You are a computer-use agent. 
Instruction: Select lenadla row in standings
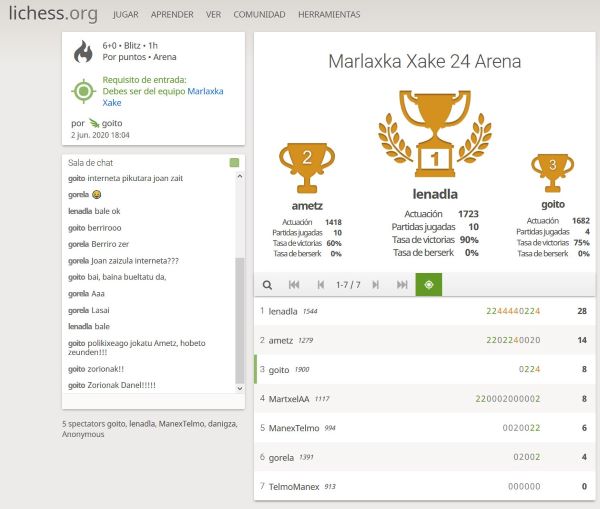click(420, 312)
